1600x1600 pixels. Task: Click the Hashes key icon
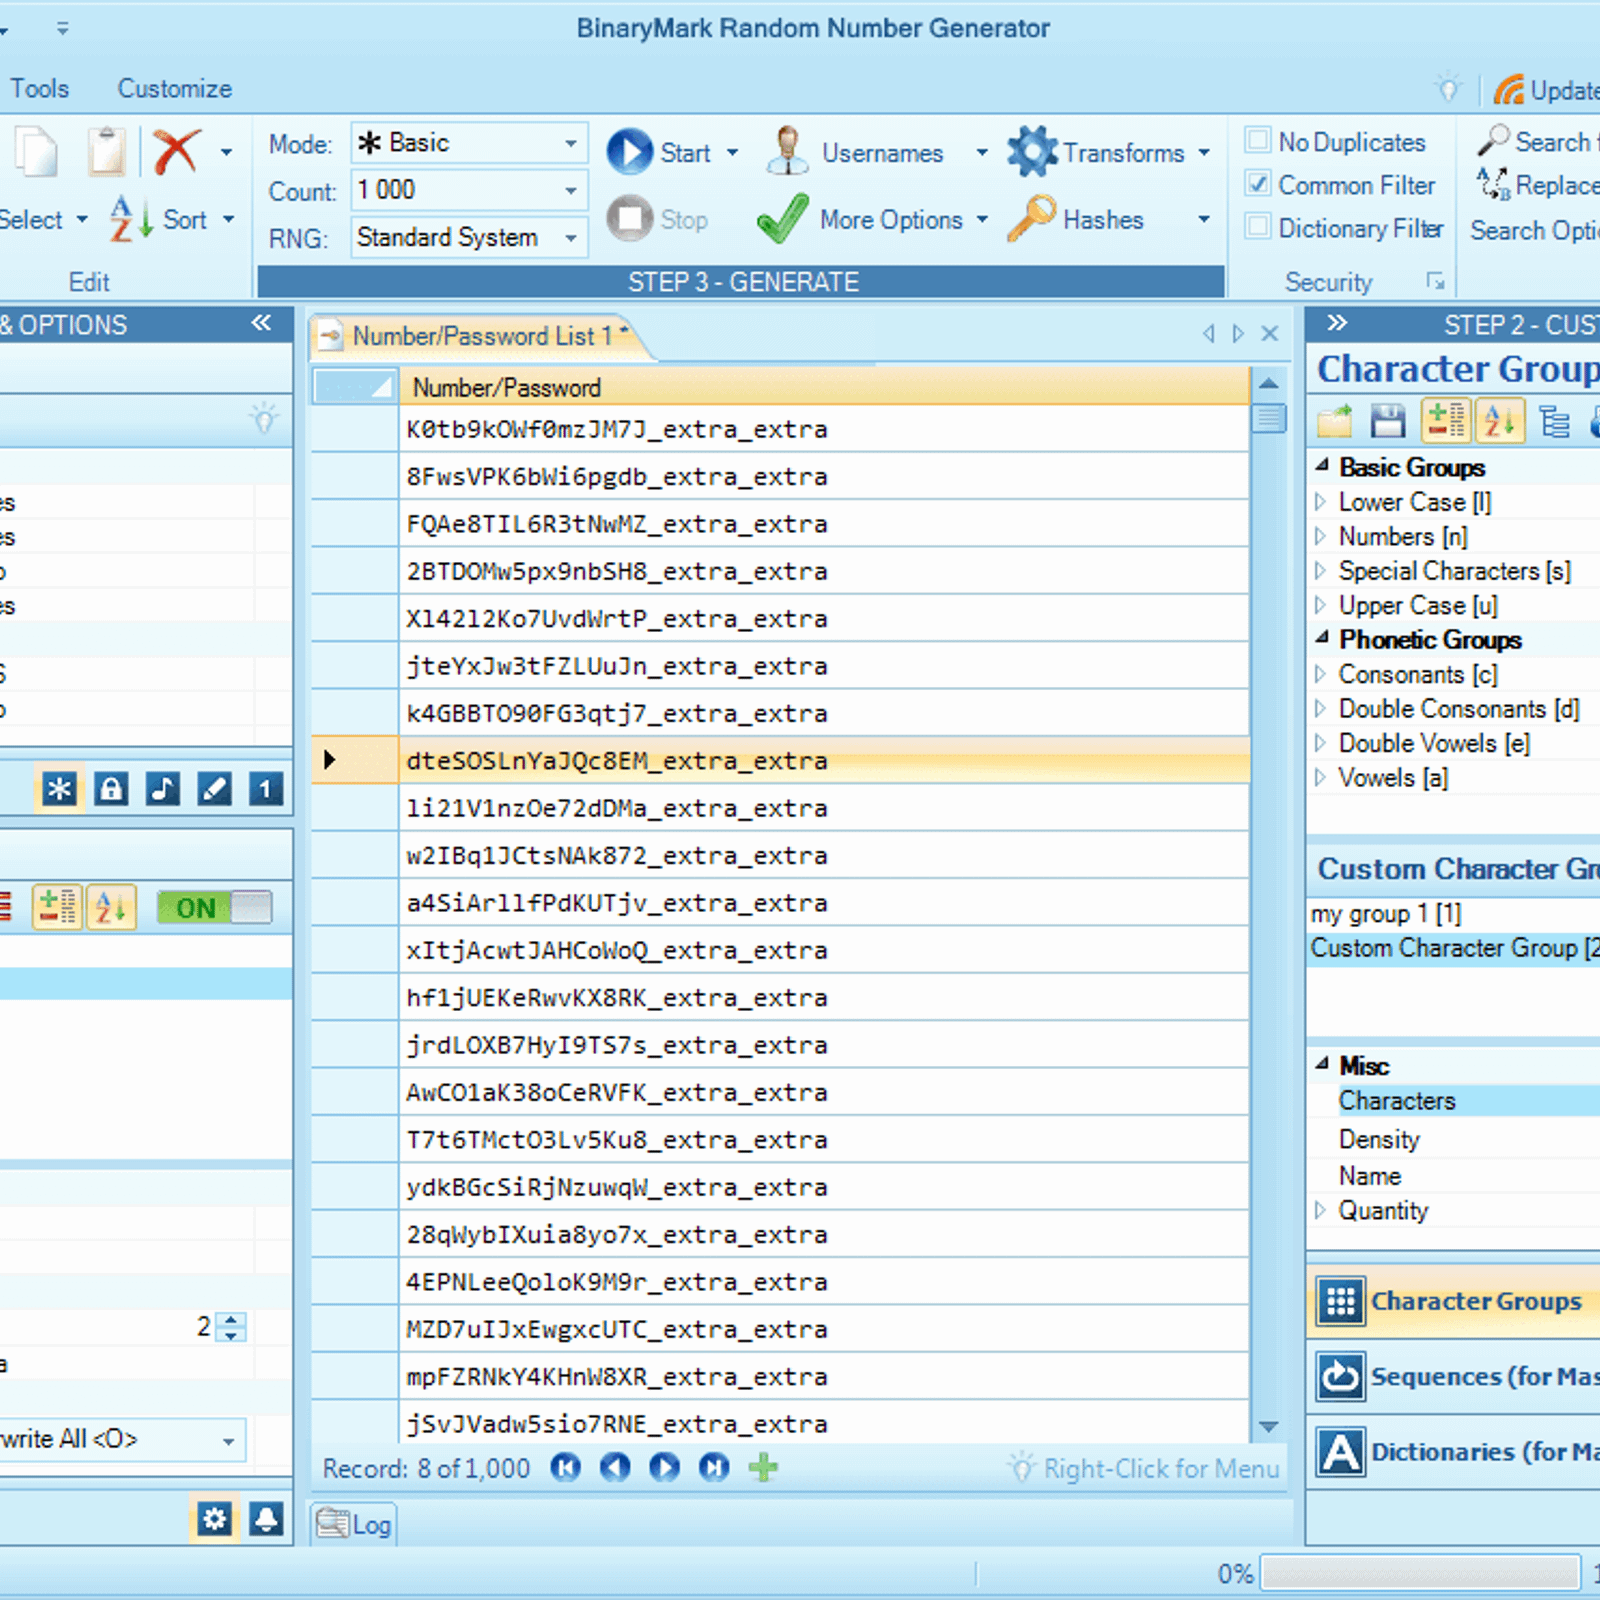[1031, 219]
